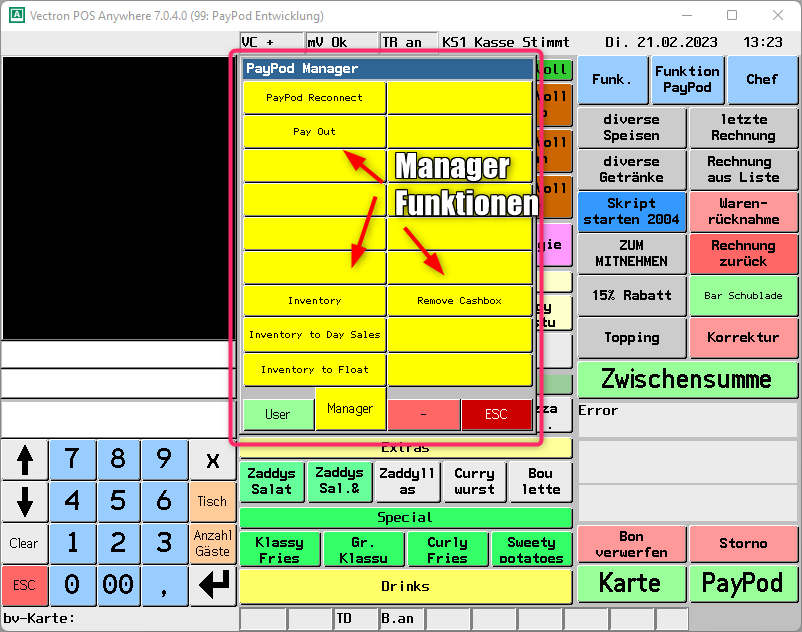Screen dimensions: 802x632
Task: Click Inventory to Float
Action: click(314, 369)
